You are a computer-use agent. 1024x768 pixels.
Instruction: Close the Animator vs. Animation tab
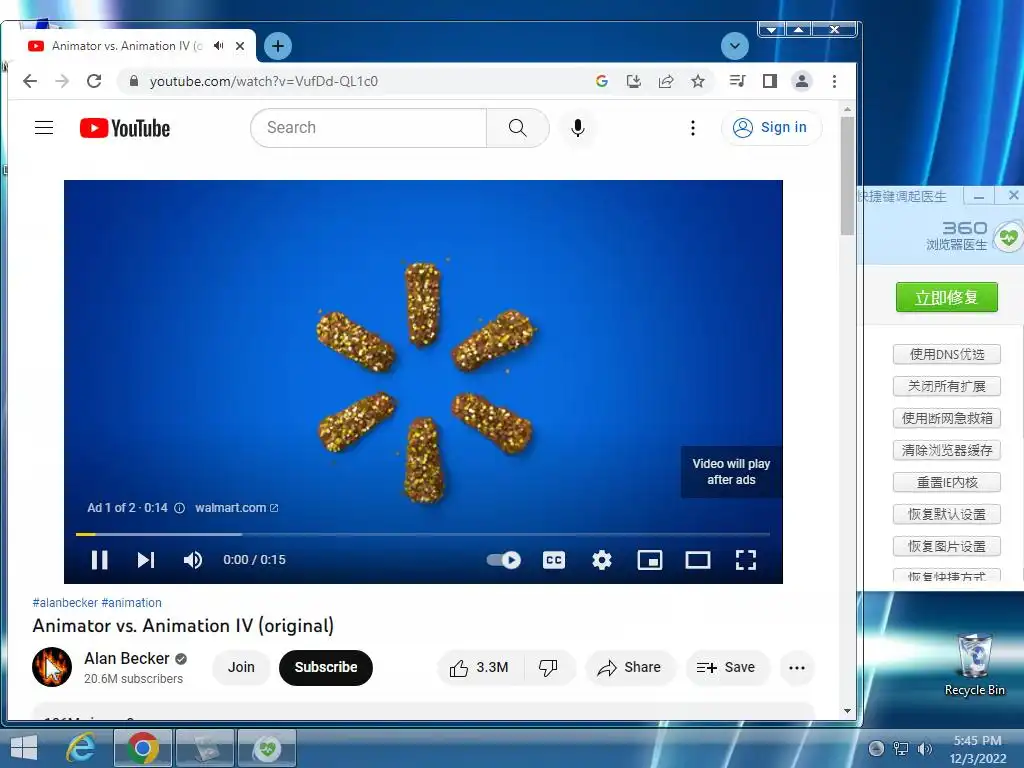pos(240,46)
